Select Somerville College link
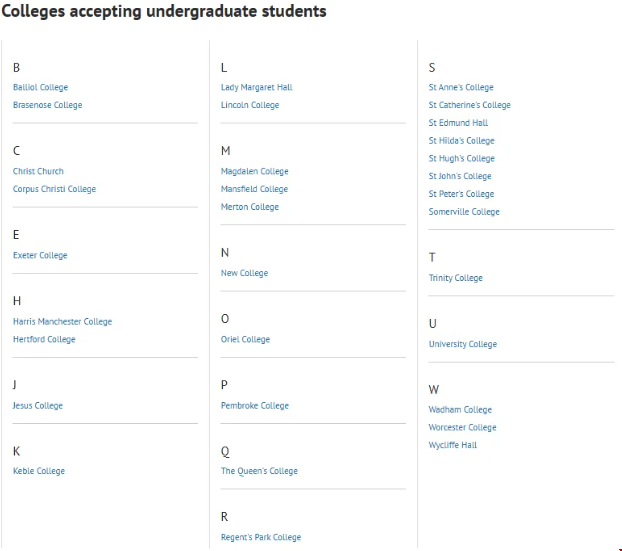 point(464,212)
